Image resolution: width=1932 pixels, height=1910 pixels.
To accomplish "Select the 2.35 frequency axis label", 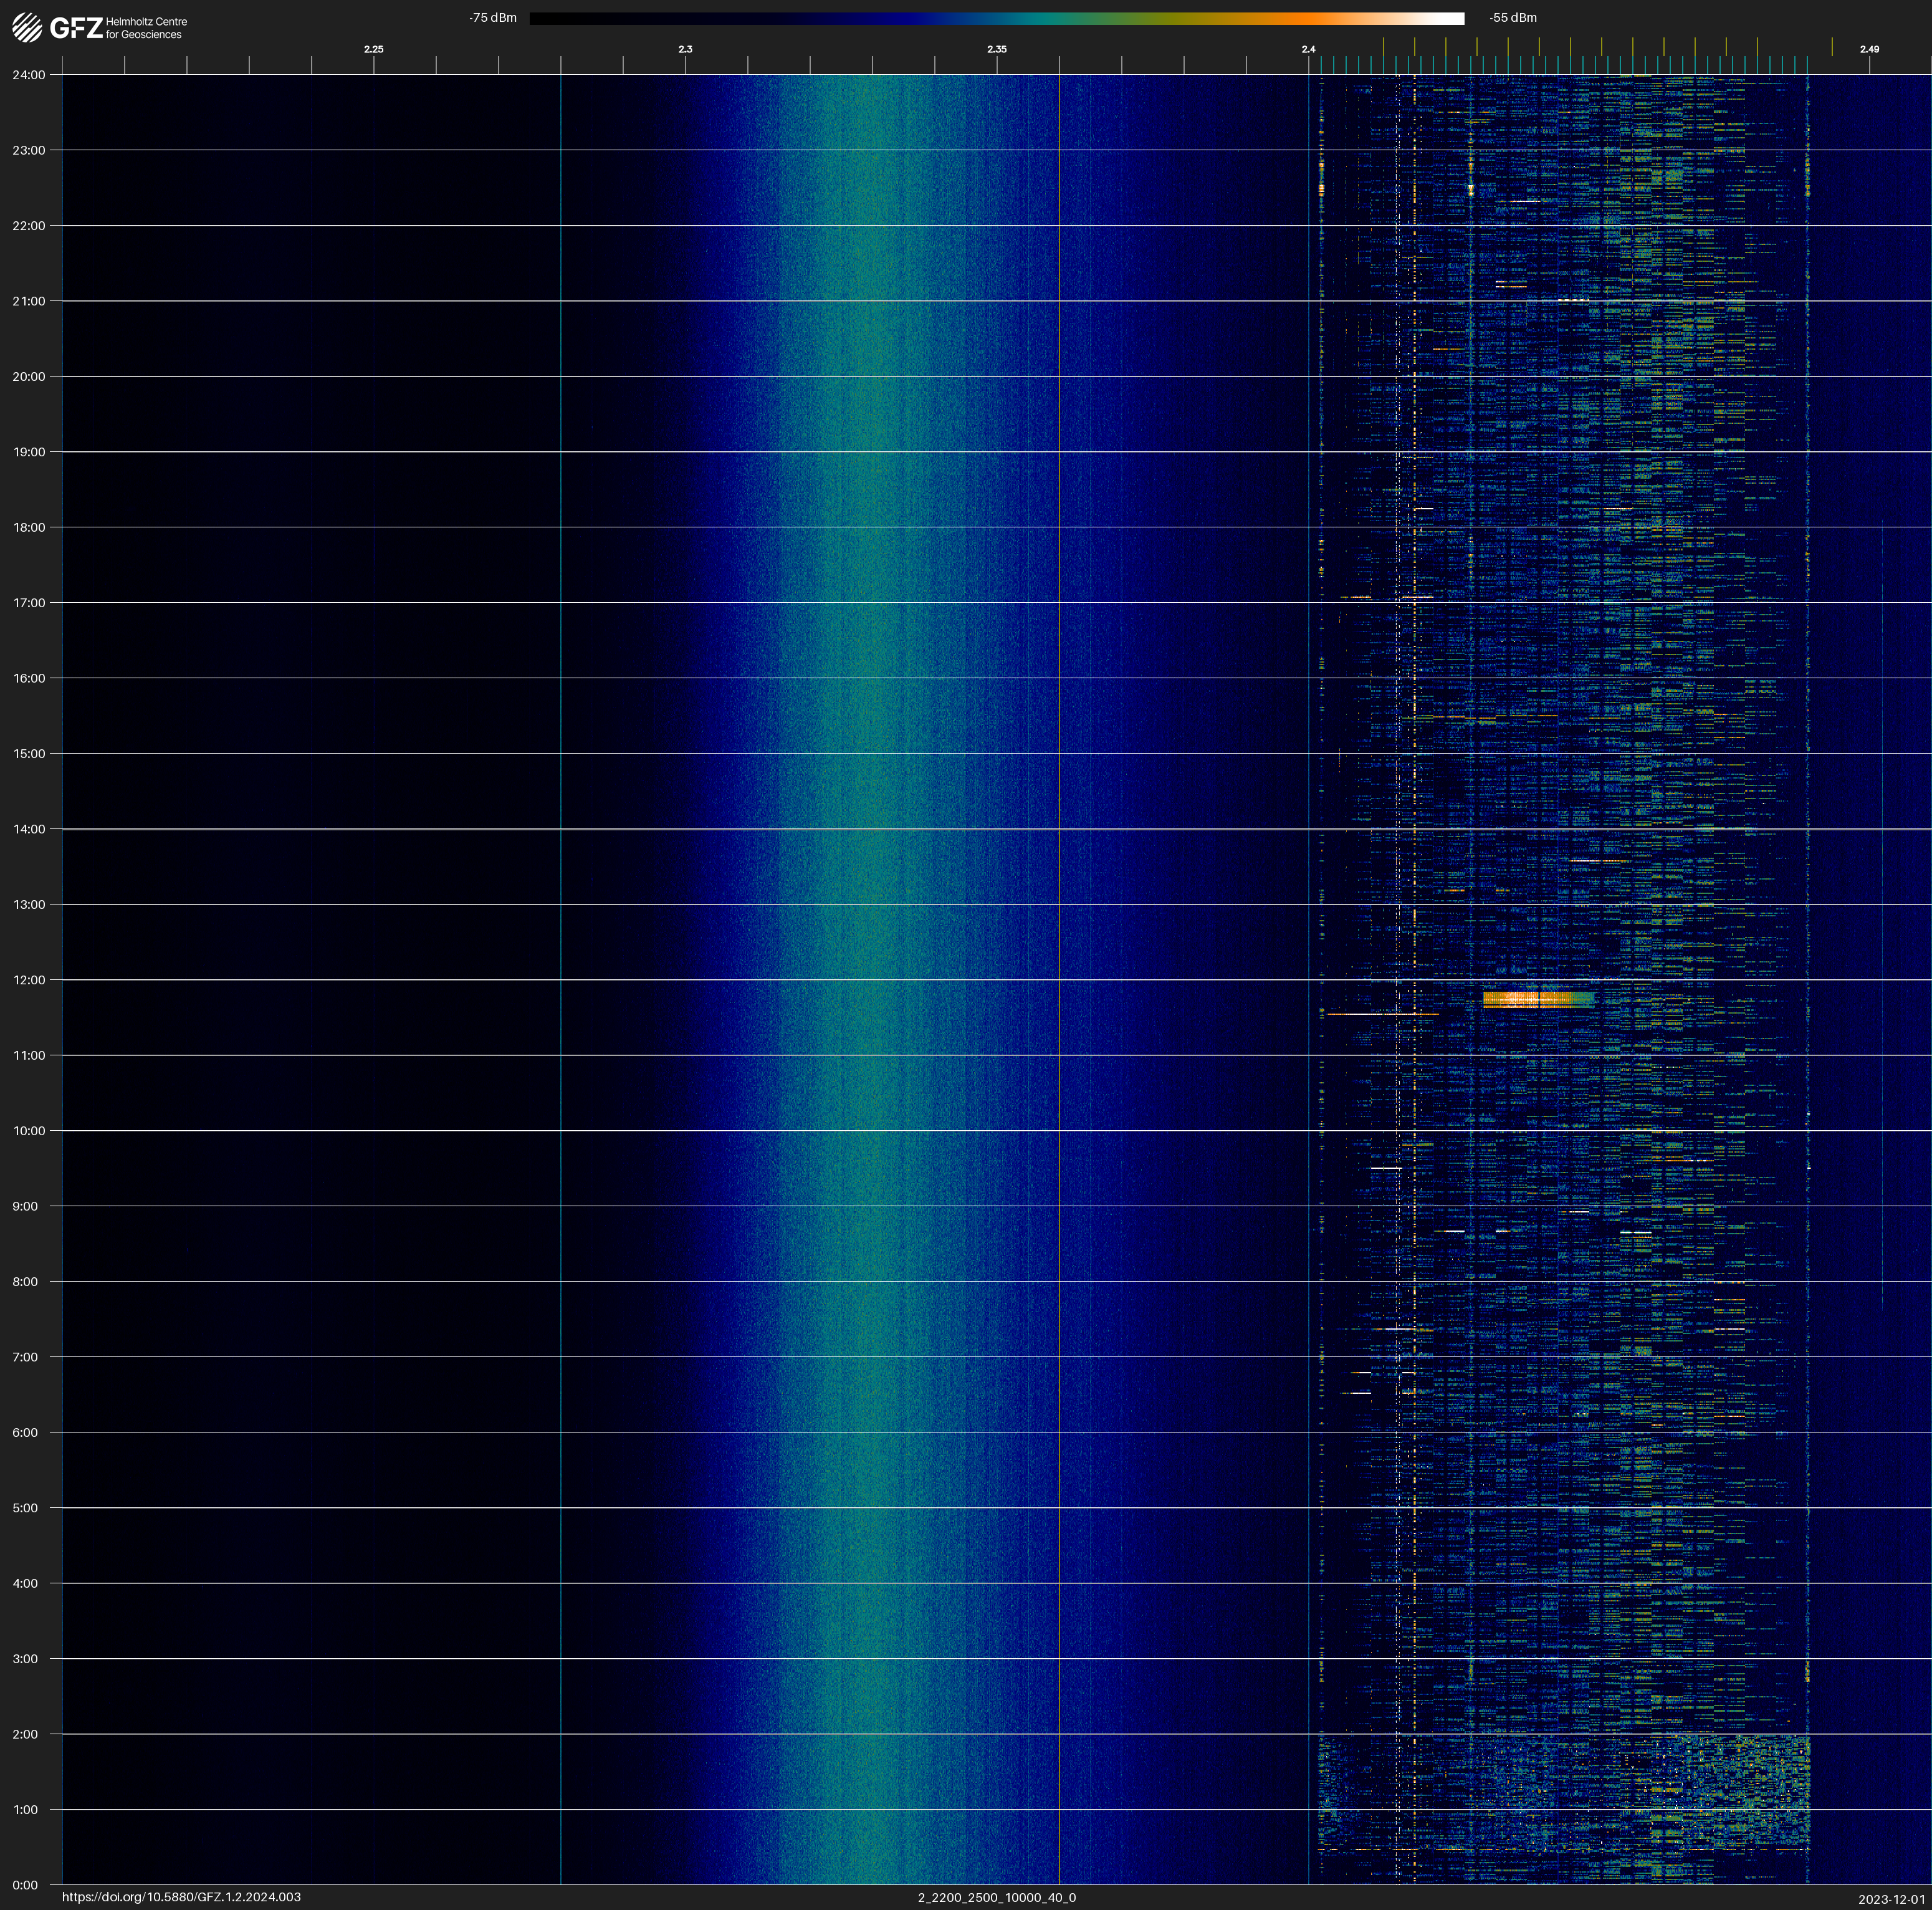I will 996,49.
